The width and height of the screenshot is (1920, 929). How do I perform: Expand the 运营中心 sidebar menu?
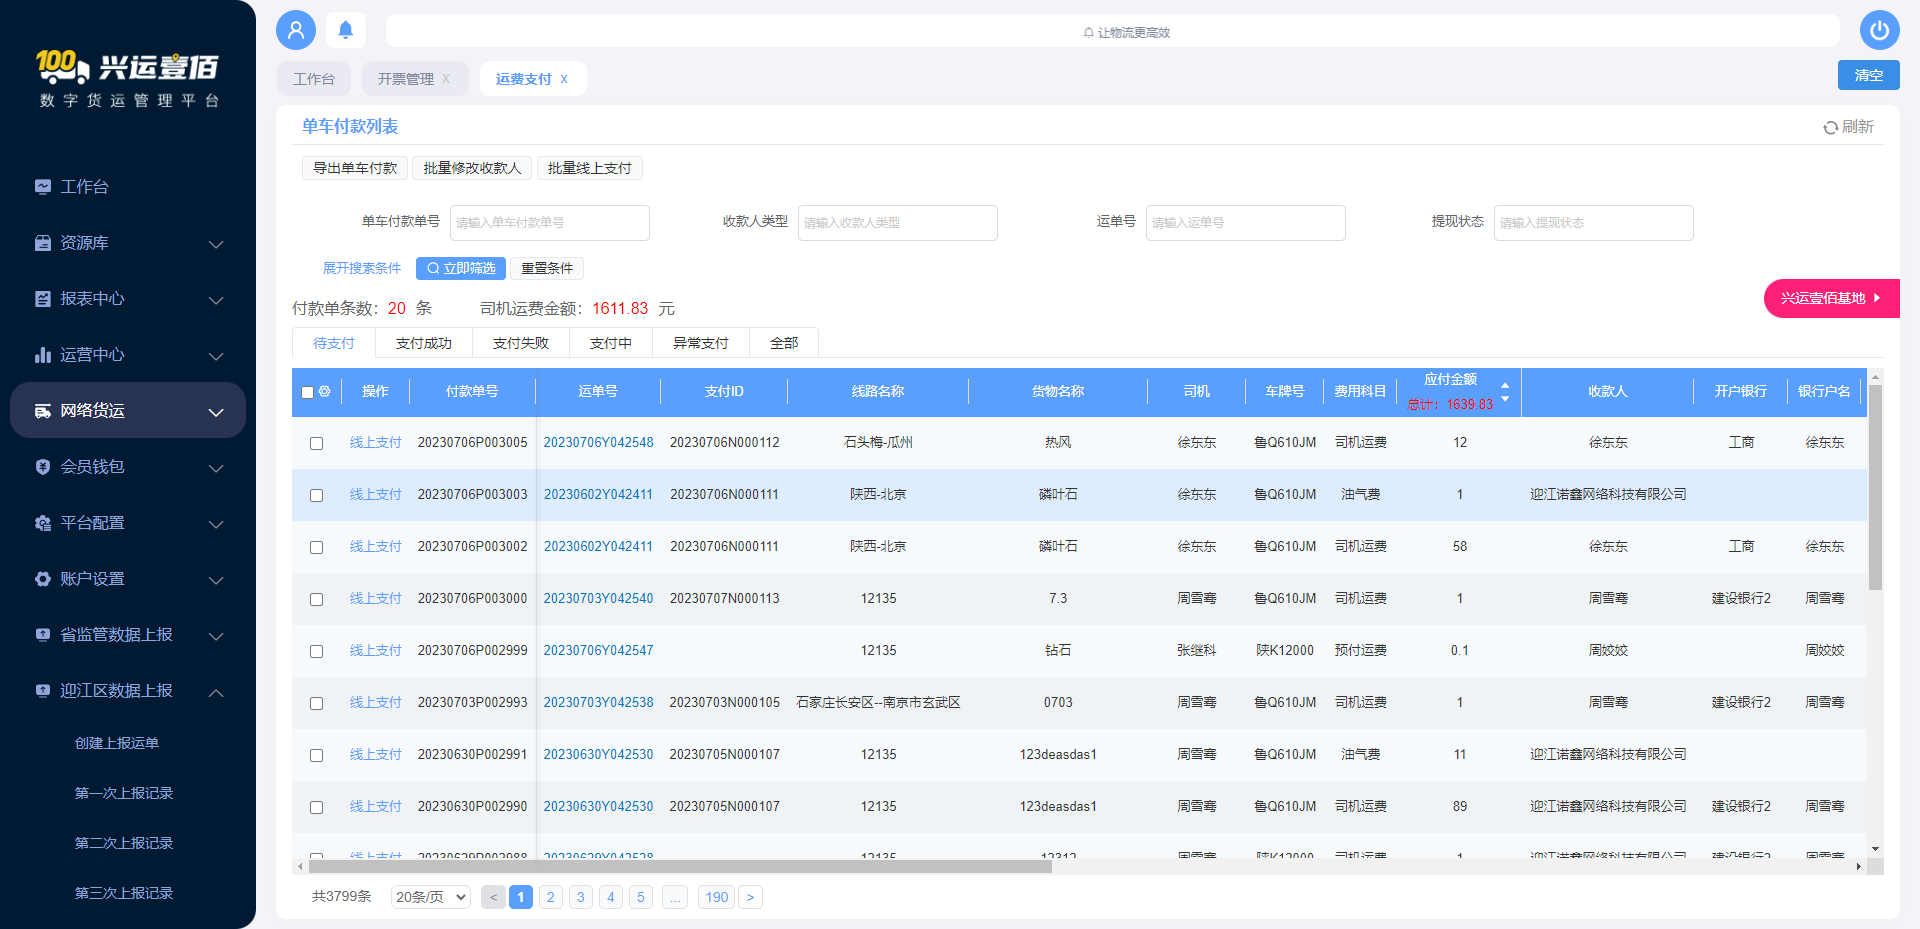216,356
